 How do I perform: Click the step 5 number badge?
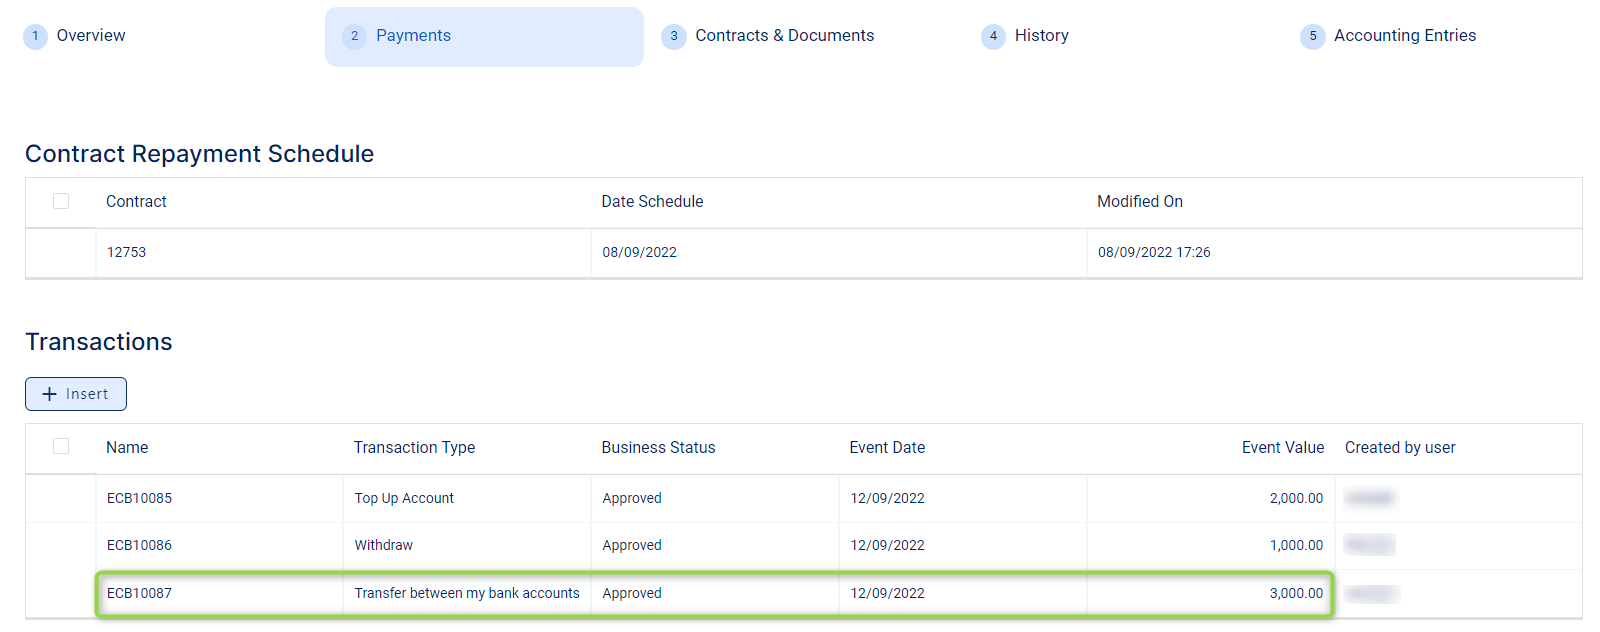point(1313,37)
